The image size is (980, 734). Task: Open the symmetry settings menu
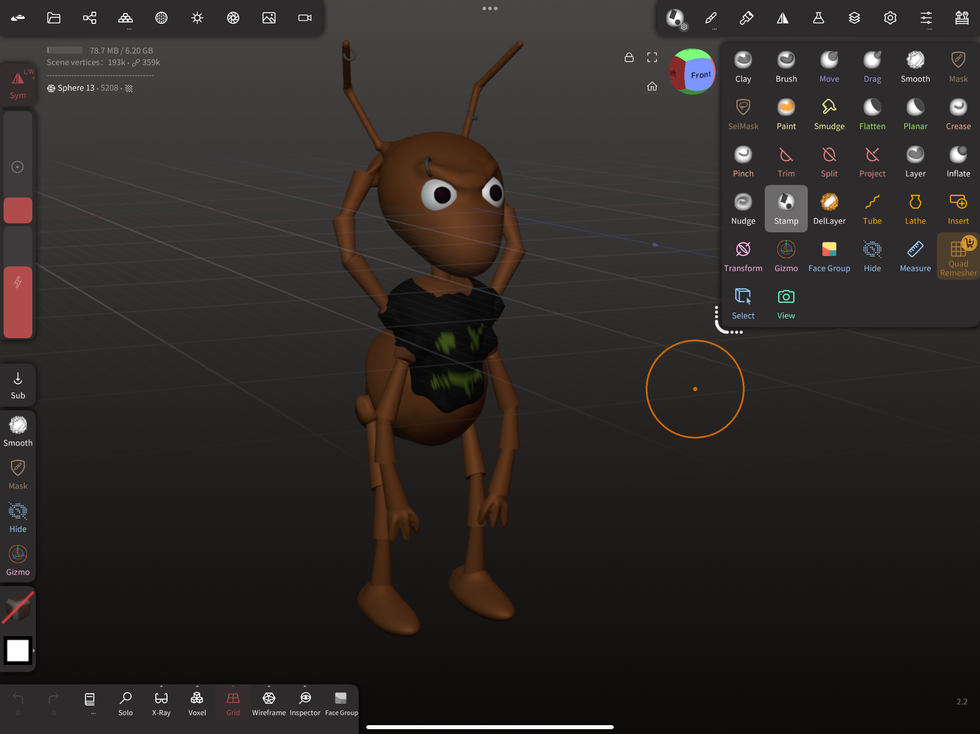coord(782,18)
